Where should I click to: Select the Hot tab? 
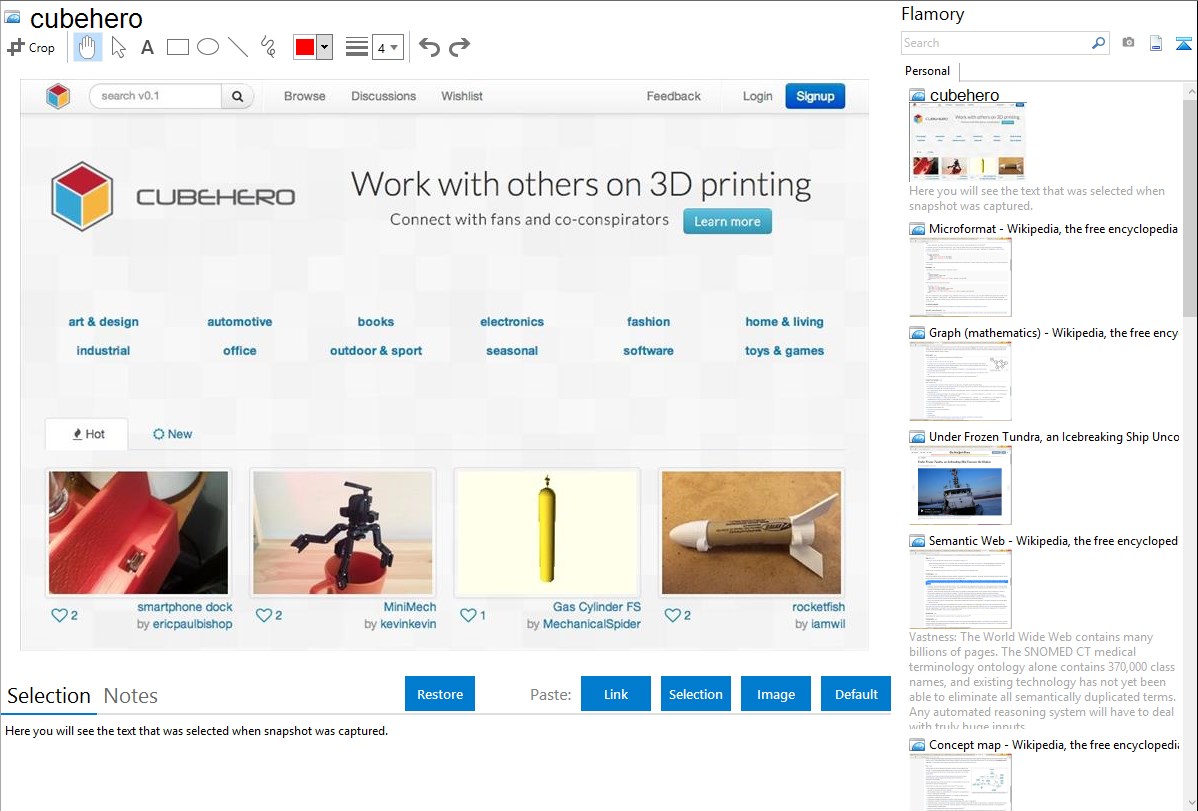[87, 434]
